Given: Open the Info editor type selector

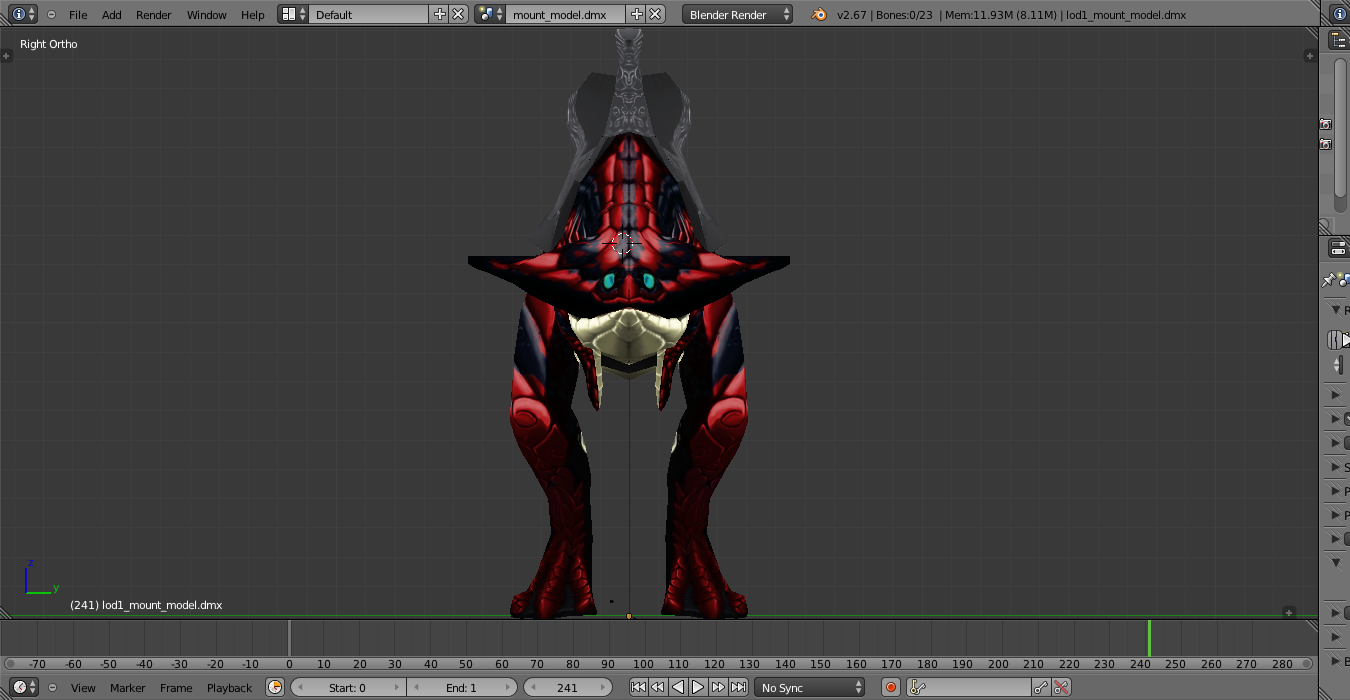Looking at the screenshot, I should pyautogui.click(x=23, y=14).
